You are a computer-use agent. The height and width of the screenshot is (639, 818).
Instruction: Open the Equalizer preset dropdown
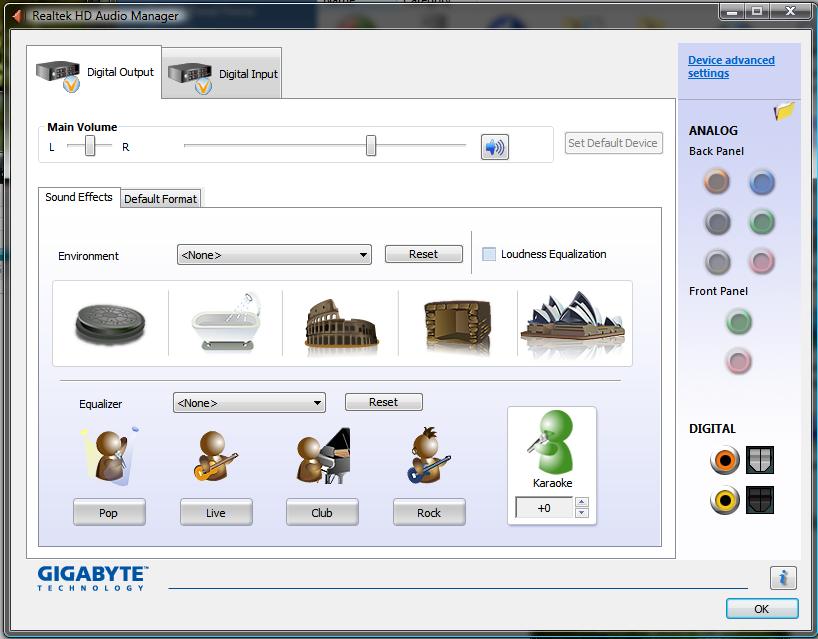click(249, 403)
